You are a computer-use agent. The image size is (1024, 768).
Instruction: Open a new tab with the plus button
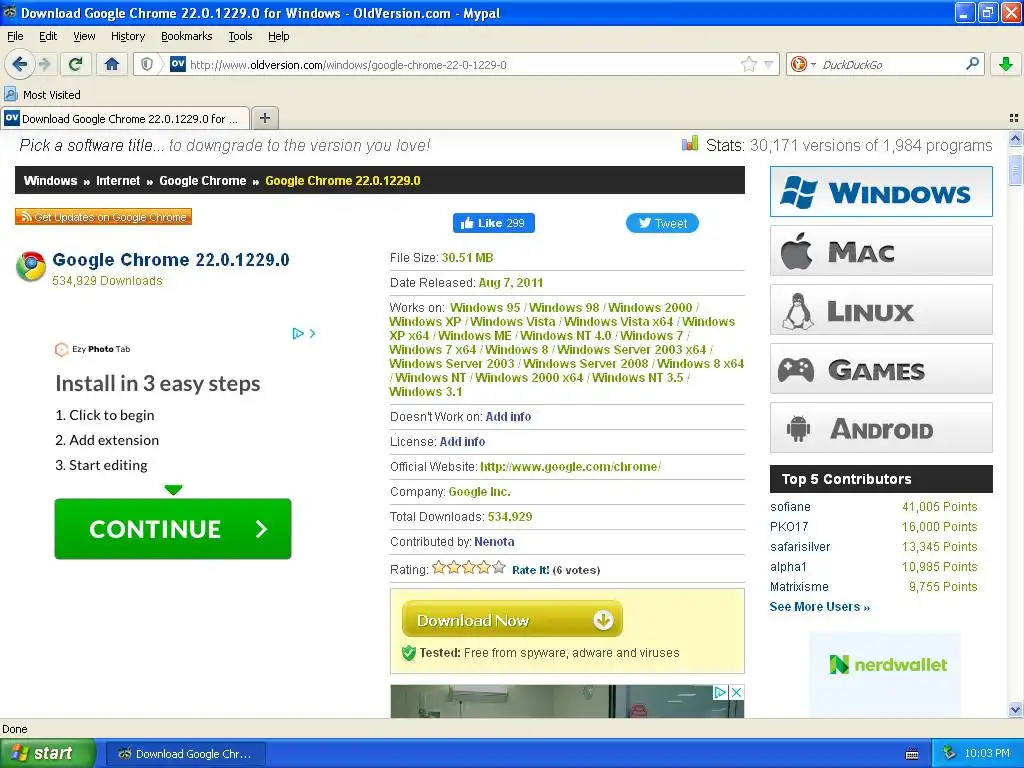(264, 118)
